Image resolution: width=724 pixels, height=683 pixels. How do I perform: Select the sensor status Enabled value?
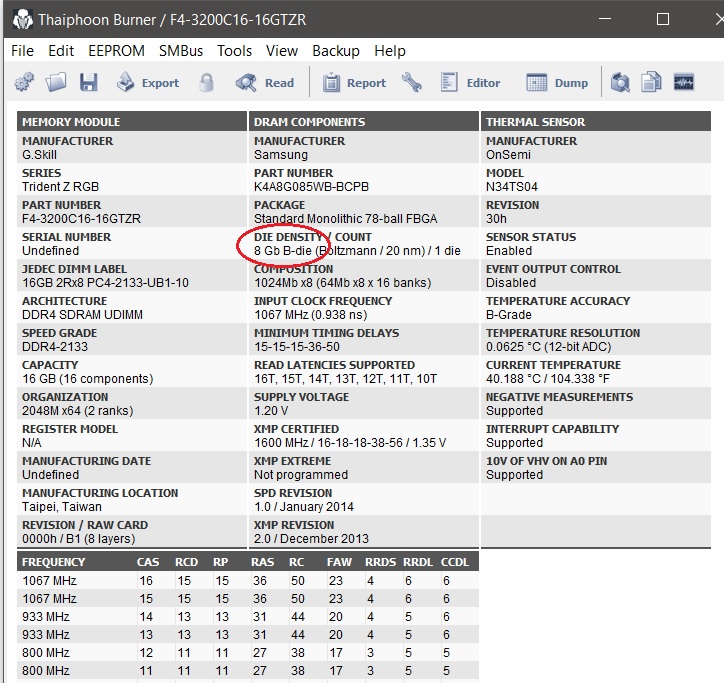pyautogui.click(x=509, y=251)
